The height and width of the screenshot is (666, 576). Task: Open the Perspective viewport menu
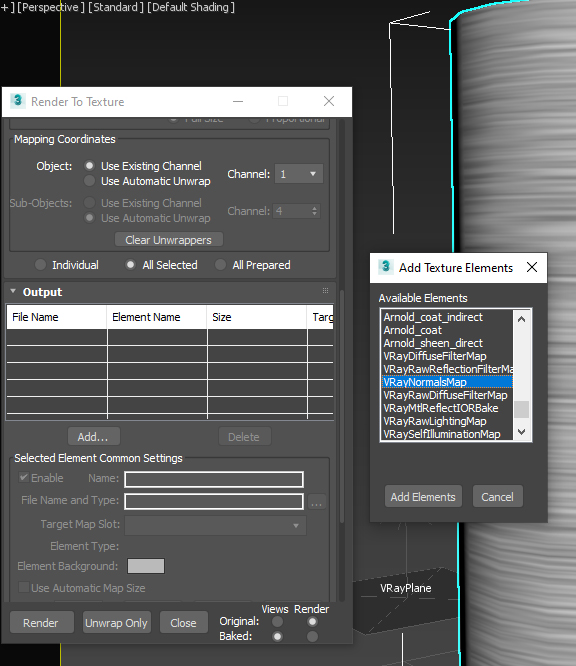click(x=51, y=7)
